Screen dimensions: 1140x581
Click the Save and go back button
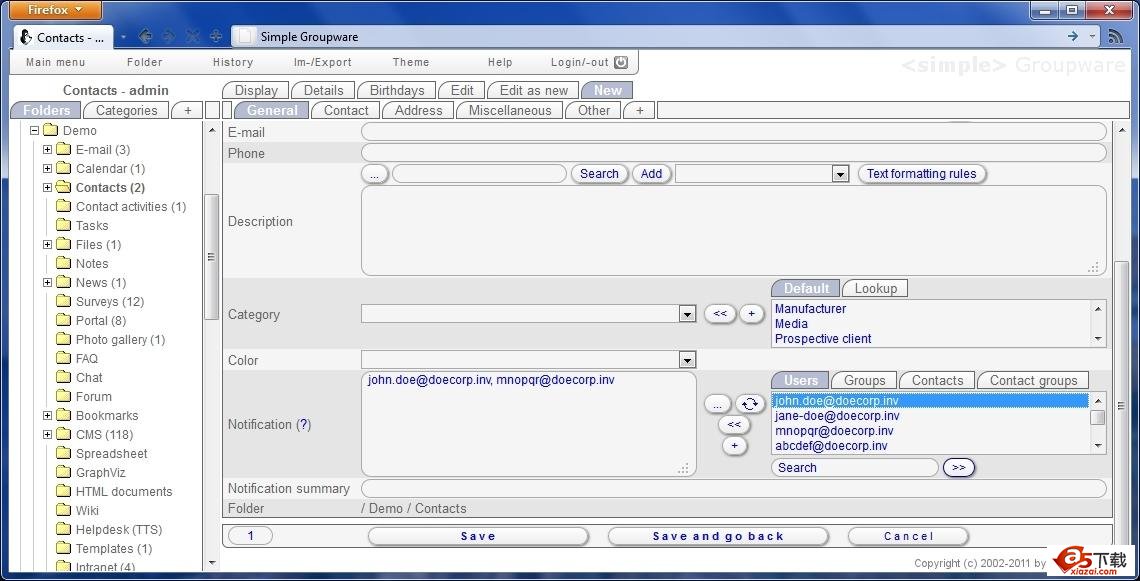718,536
